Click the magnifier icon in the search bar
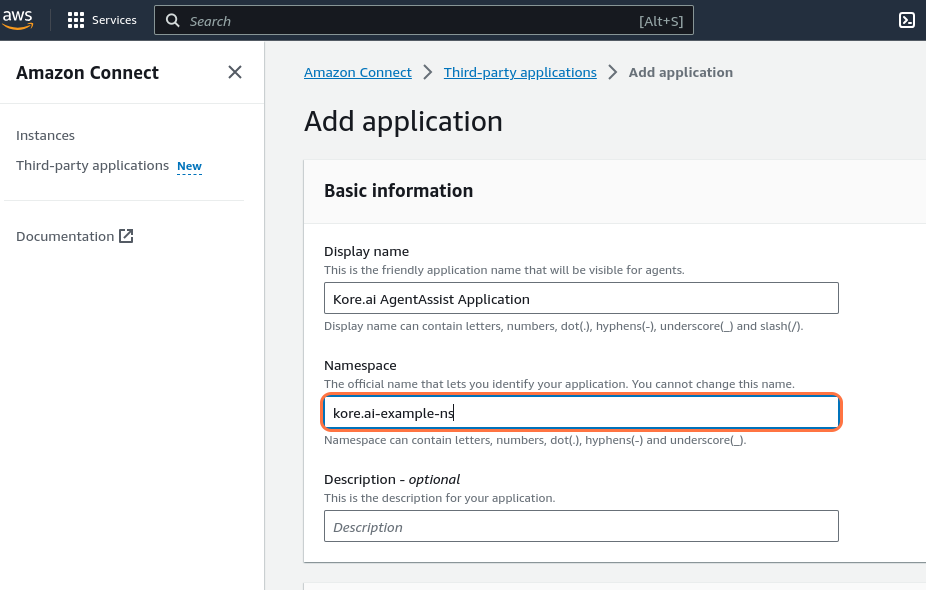The image size is (926, 590). pyautogui.click(x=172, y=20)
